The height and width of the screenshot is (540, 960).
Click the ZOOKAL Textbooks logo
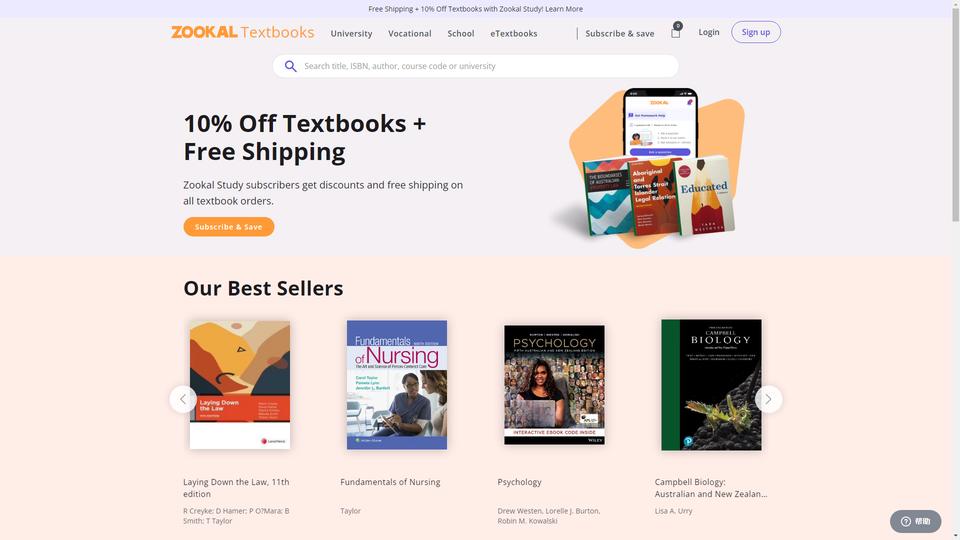pos(242,32)
